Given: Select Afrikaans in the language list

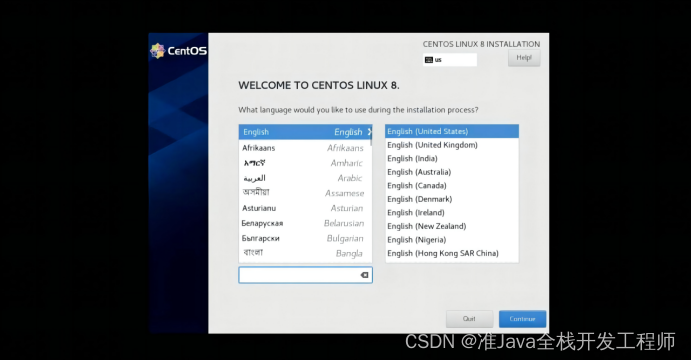Looking at the screenshot, I should pos(305,148).
